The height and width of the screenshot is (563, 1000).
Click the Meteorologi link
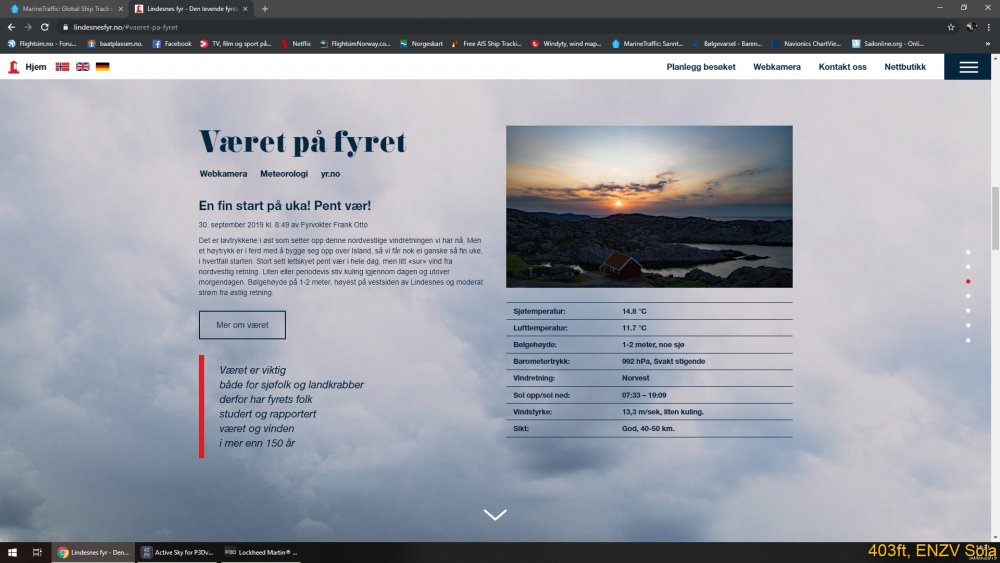point(284,173)
